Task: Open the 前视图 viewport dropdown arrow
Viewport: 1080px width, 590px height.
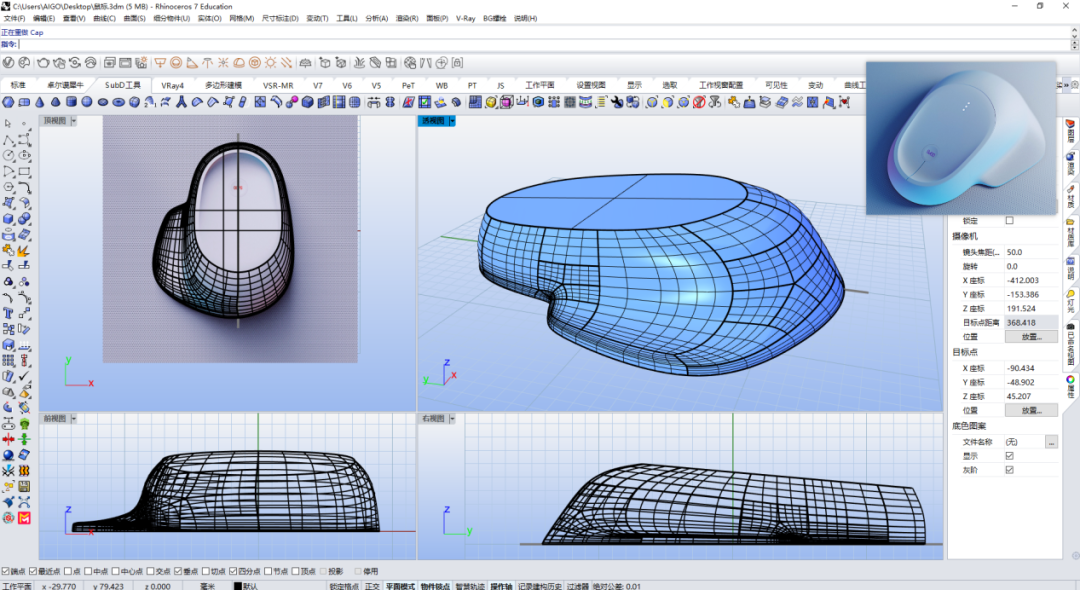Action: 74,419
